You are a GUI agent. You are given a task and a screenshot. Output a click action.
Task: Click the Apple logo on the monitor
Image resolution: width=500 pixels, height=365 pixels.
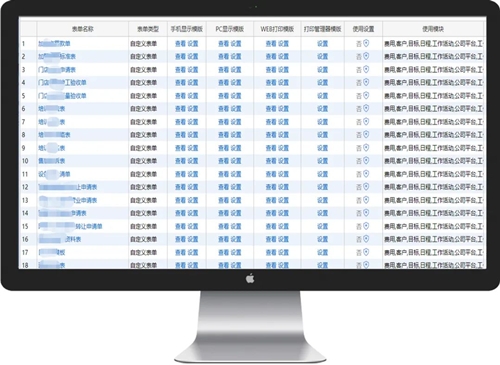pos(250,278)
